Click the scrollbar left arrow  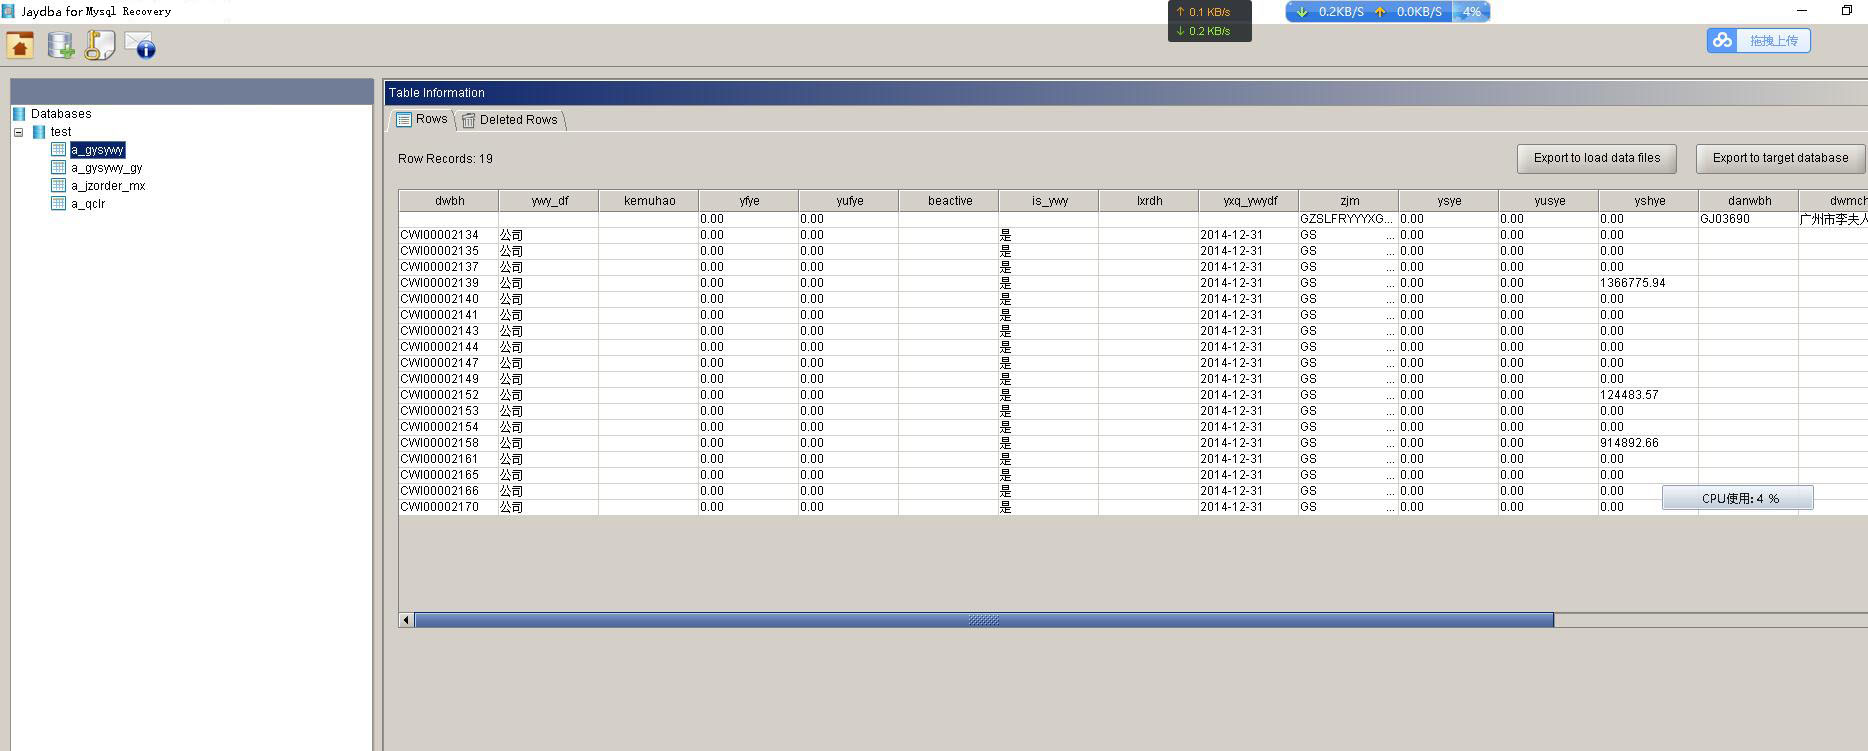[x=406, y=620]
